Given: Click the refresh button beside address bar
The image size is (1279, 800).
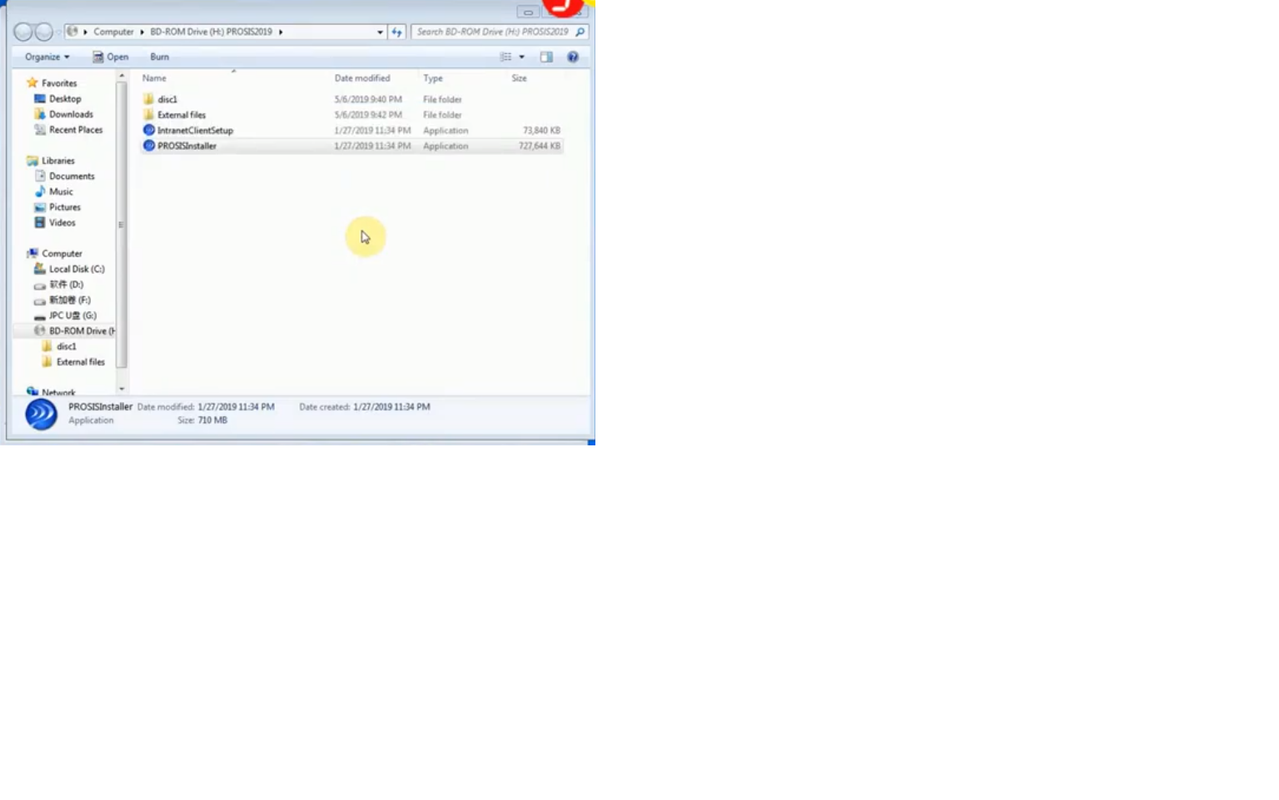Looking at the screenshot, I should click(x=397, y=32).
